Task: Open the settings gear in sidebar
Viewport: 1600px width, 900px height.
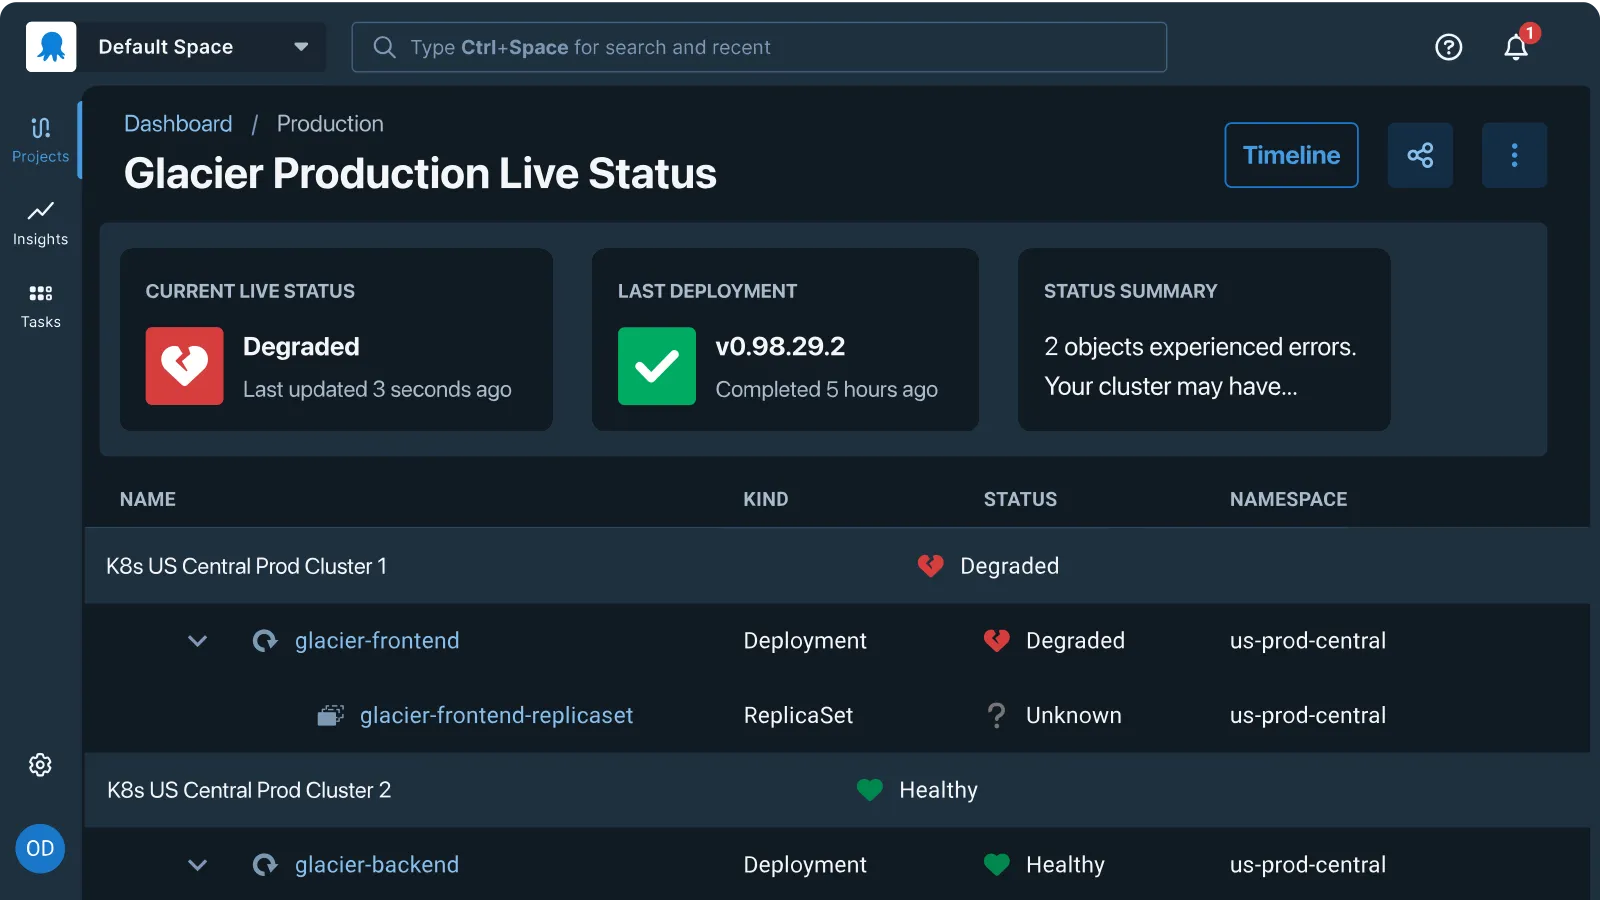Action: click(x=40, y=765)
